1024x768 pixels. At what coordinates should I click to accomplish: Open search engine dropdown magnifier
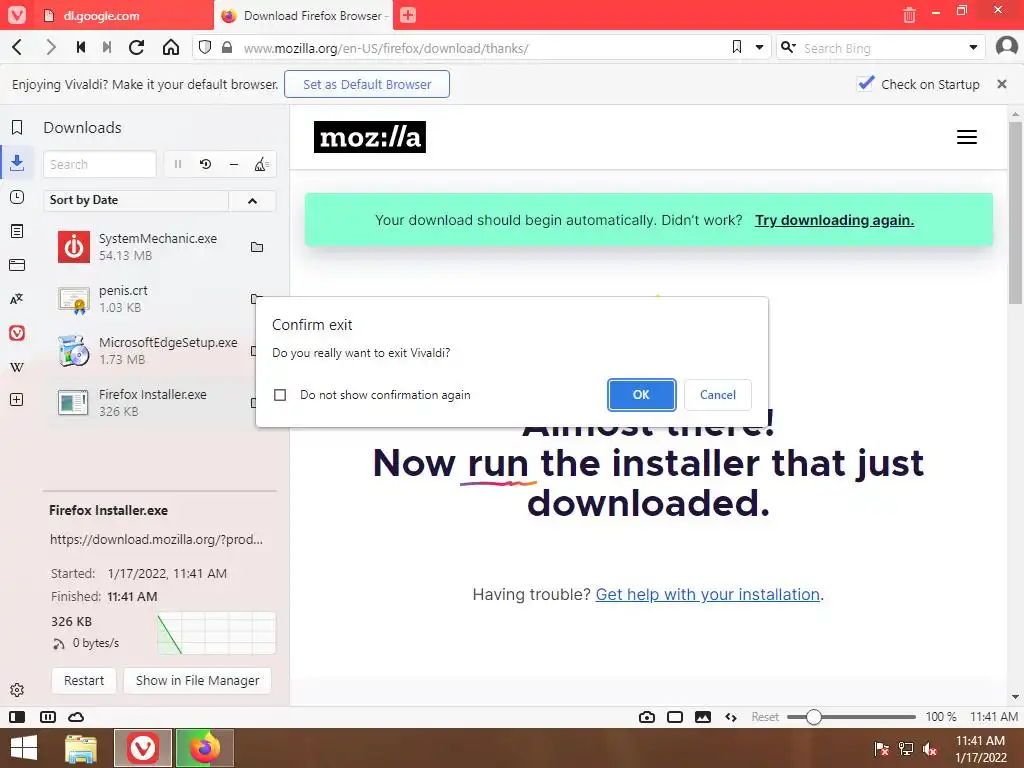(x=788, y=47)
